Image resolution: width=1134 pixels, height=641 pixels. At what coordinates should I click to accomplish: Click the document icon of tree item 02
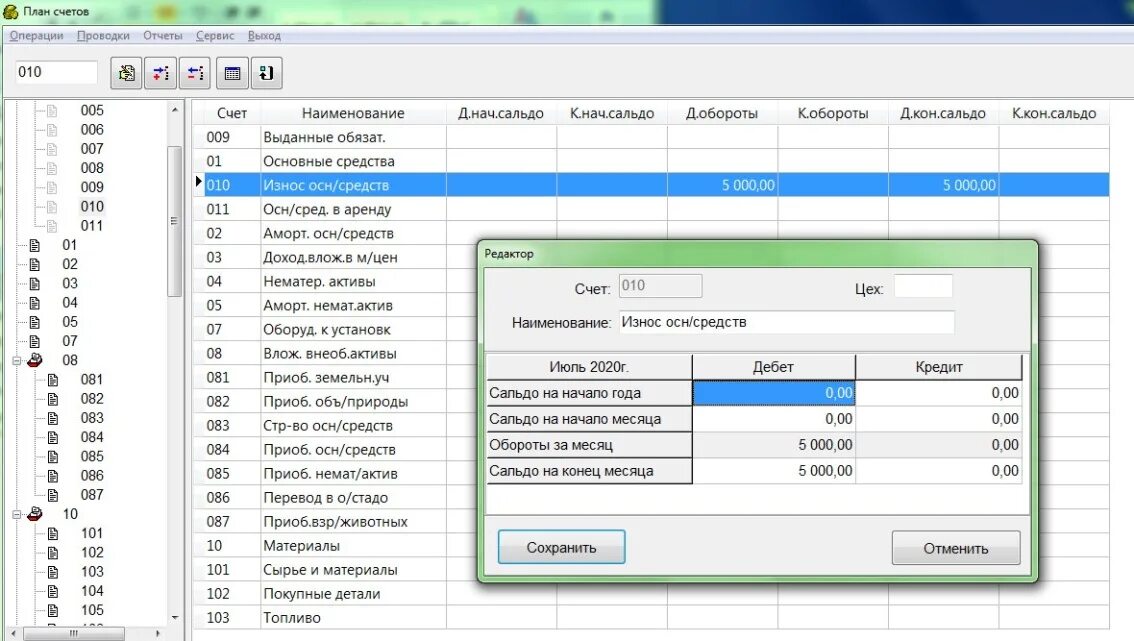(x=34, y=264)
